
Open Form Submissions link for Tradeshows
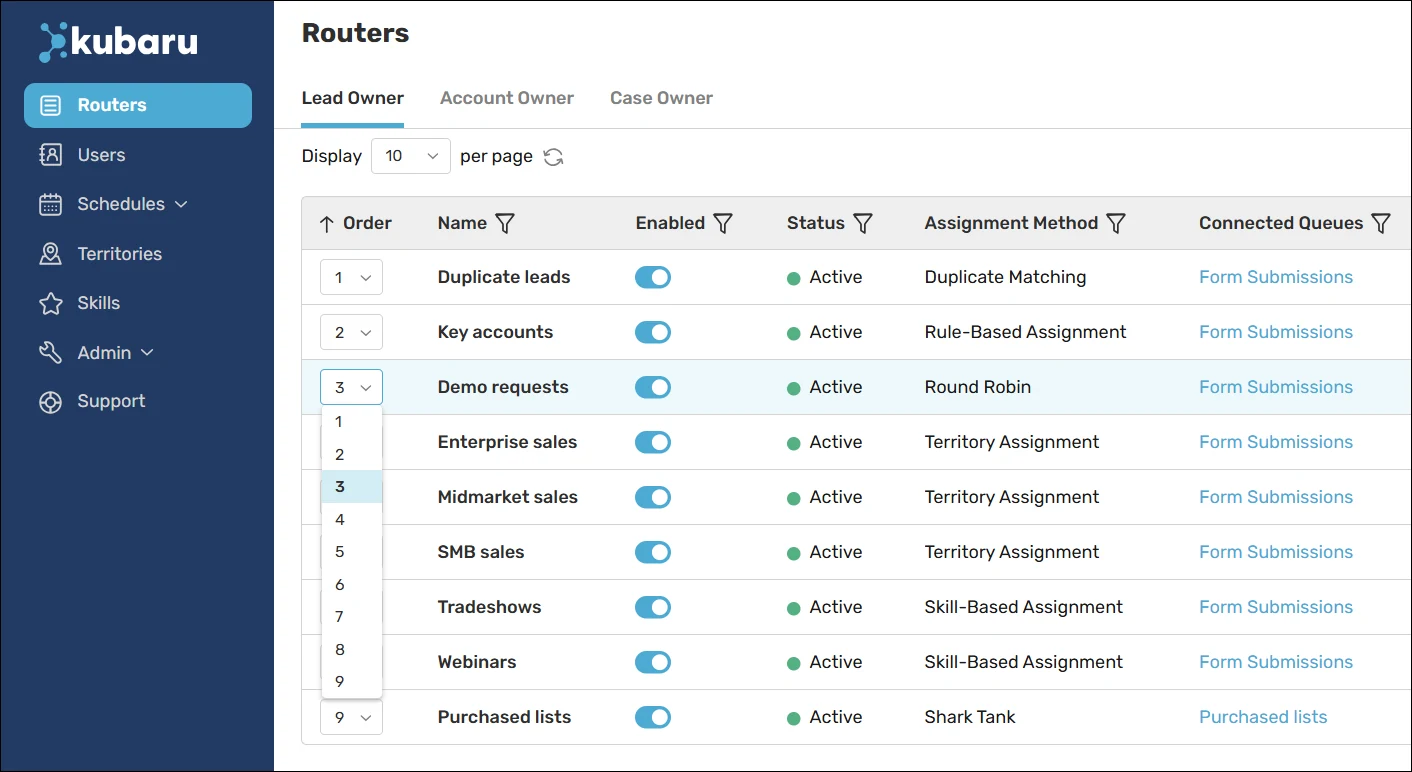[1276, 608]
